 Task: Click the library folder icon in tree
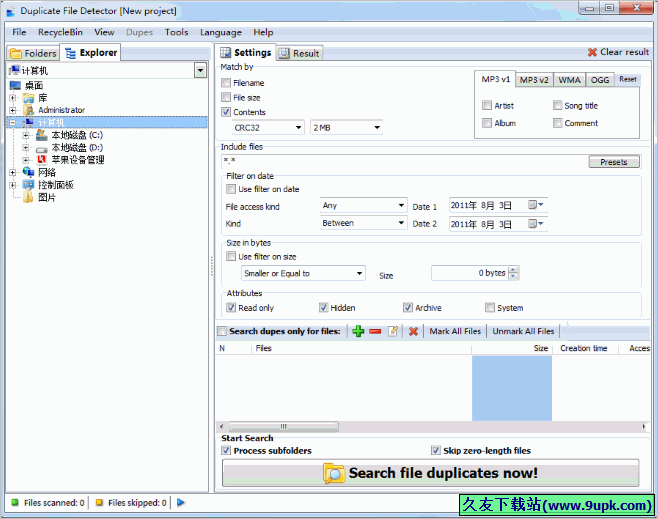tap(29, 98)
